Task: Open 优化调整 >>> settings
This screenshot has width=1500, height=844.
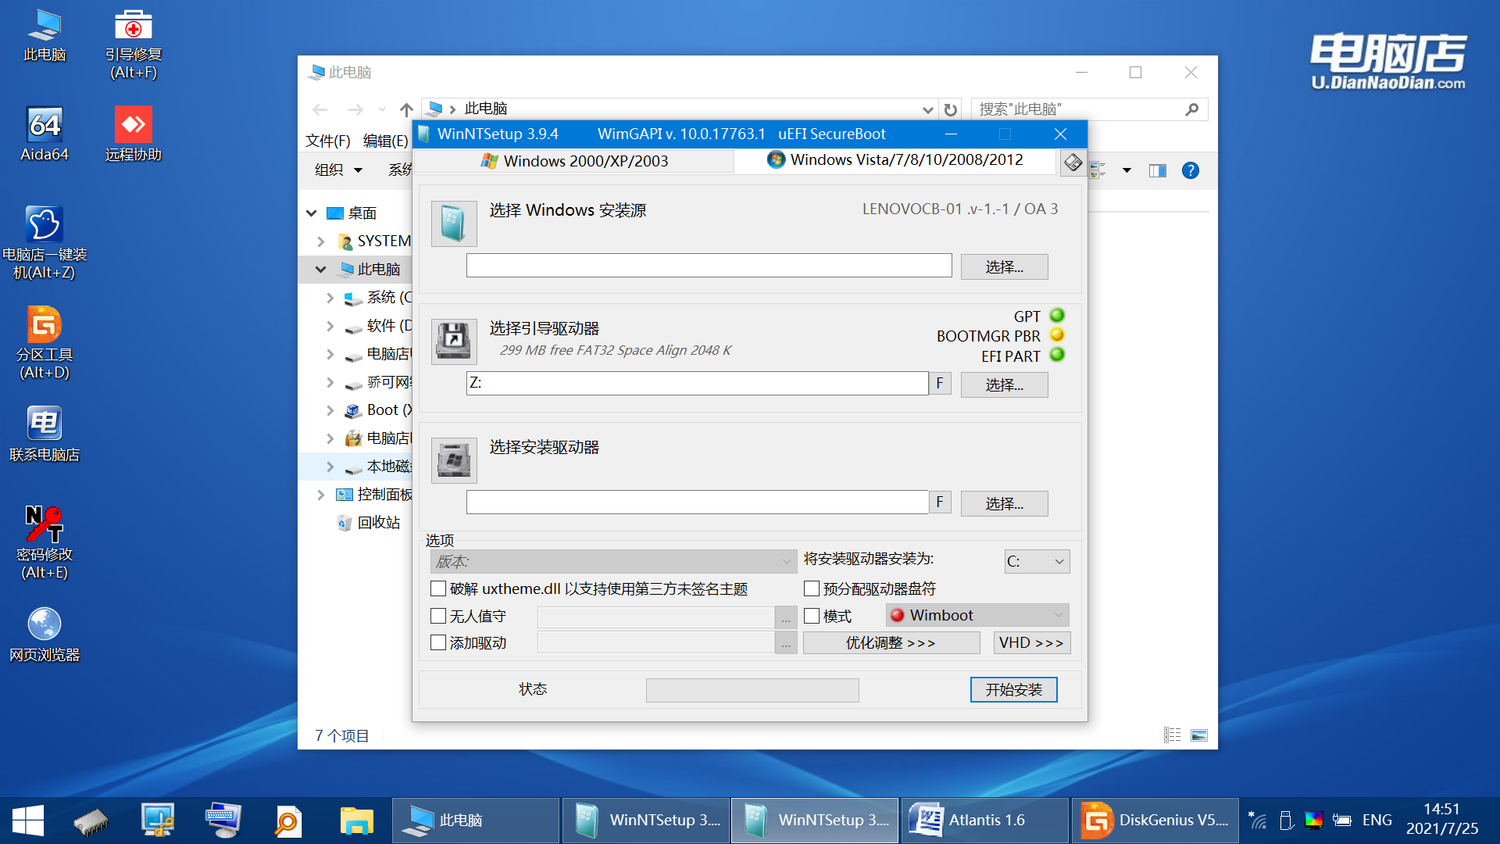Action: pyautogui.click(x=891, y=643)
